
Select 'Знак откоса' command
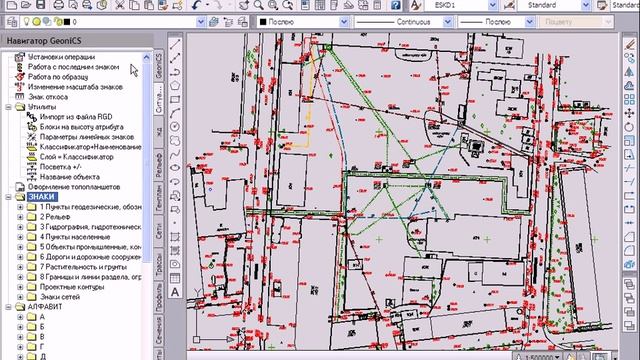48,97
